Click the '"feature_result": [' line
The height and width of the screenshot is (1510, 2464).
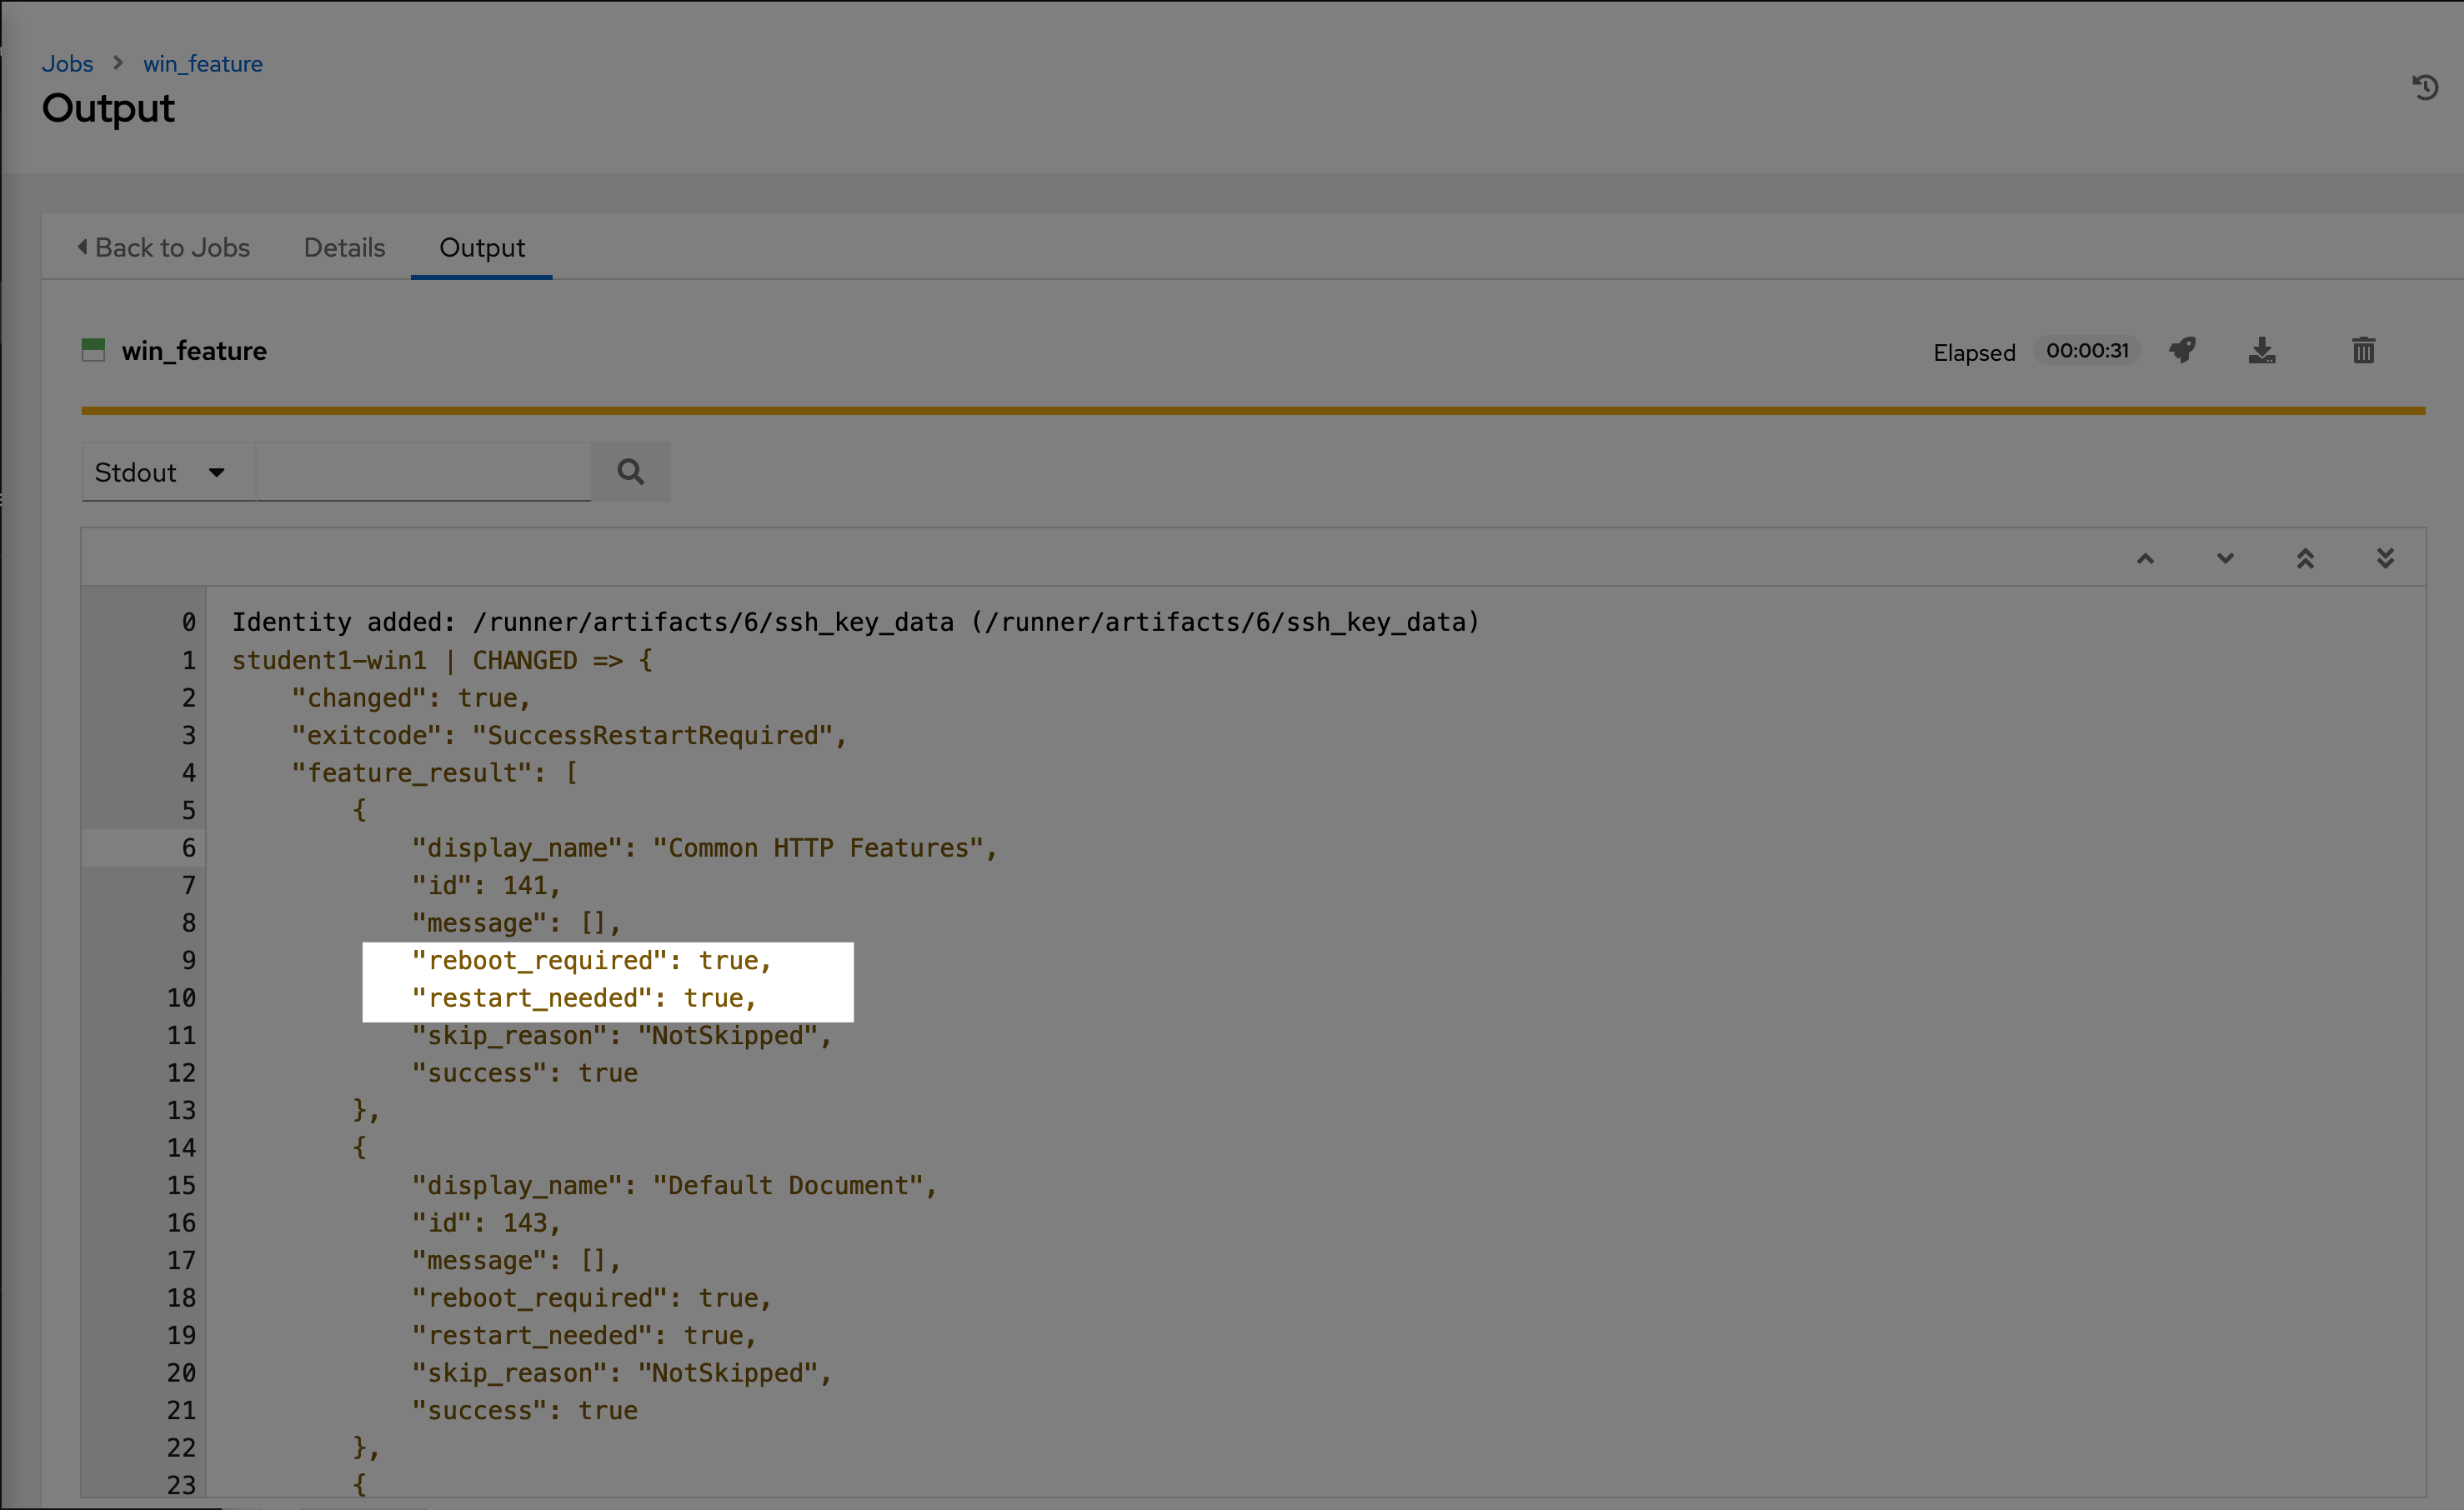[434, 772]
